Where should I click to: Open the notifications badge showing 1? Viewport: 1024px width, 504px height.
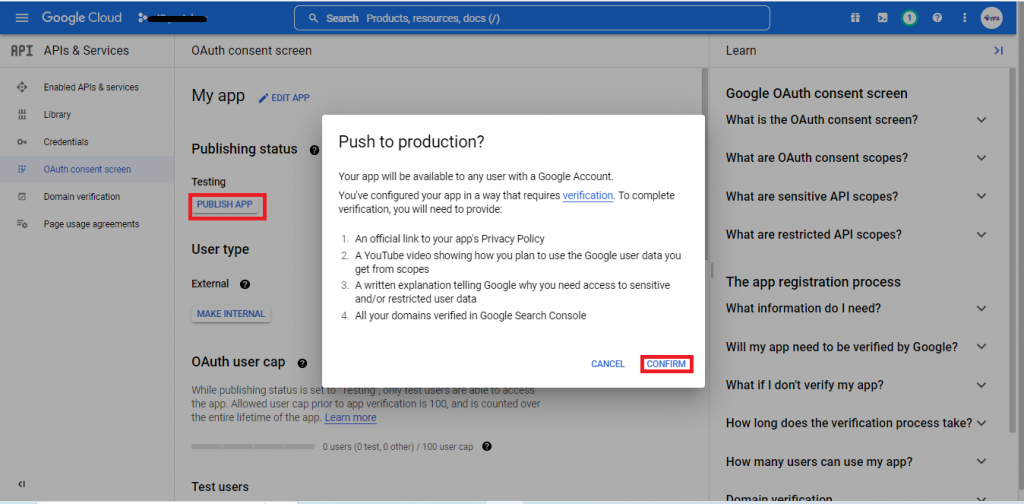[x=909, y=18]
